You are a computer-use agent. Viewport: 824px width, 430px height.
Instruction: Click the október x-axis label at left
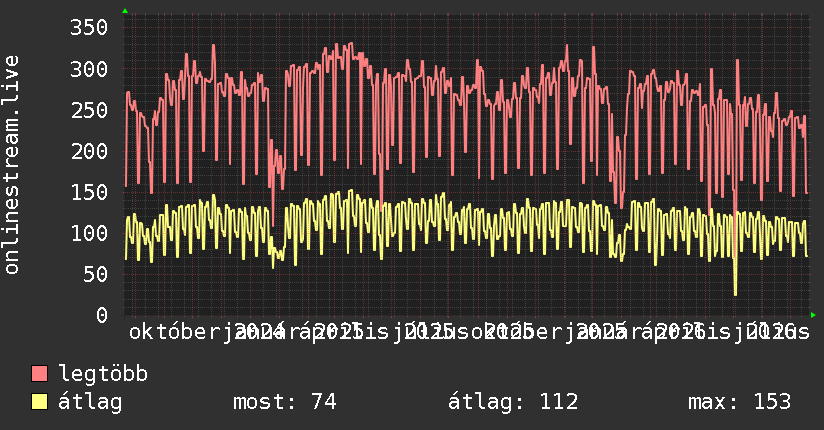175,332
